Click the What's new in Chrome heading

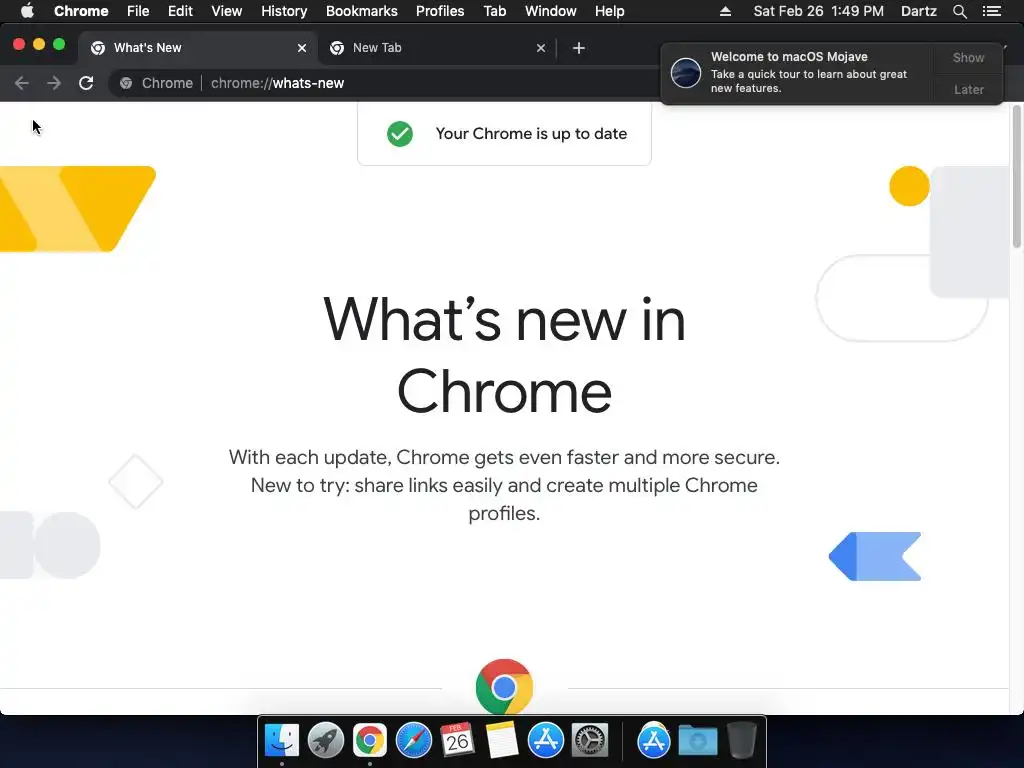(x=504, y=355)
